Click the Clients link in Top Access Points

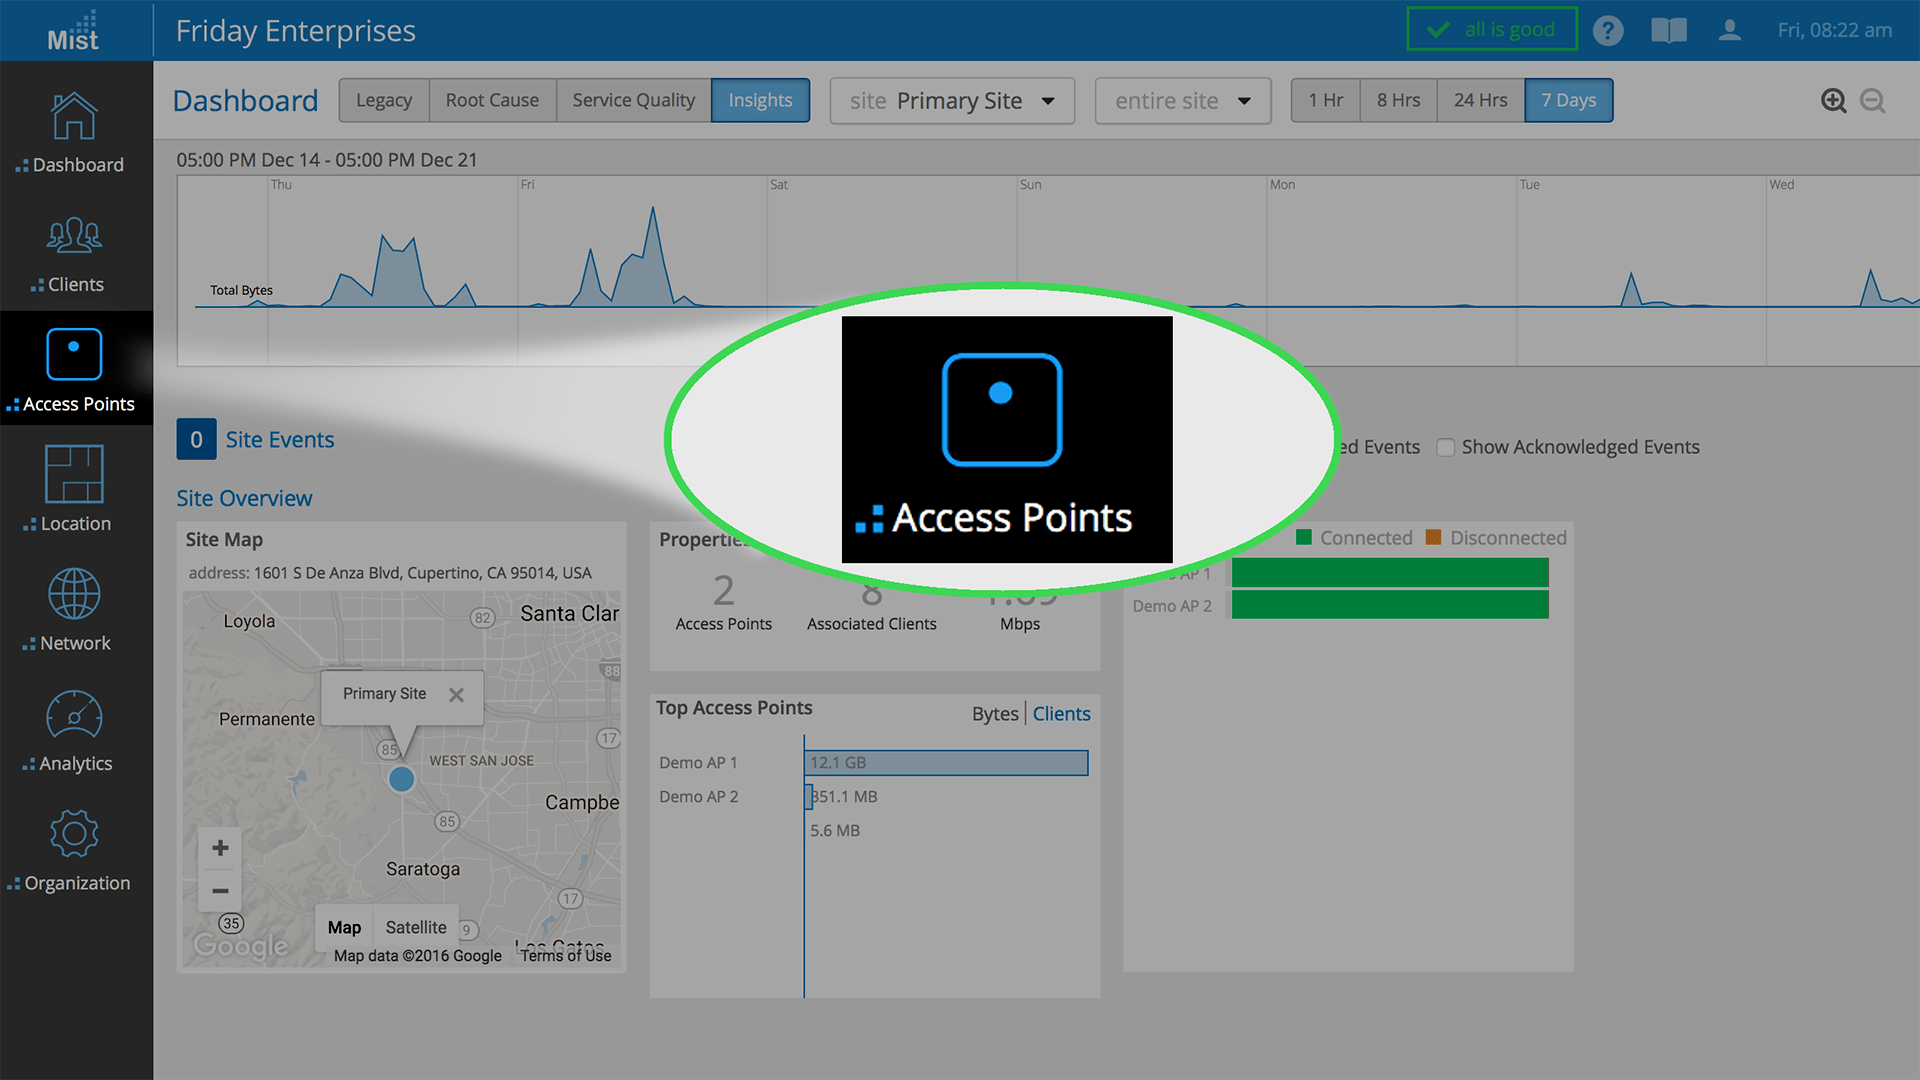[x=1061, y=714]
